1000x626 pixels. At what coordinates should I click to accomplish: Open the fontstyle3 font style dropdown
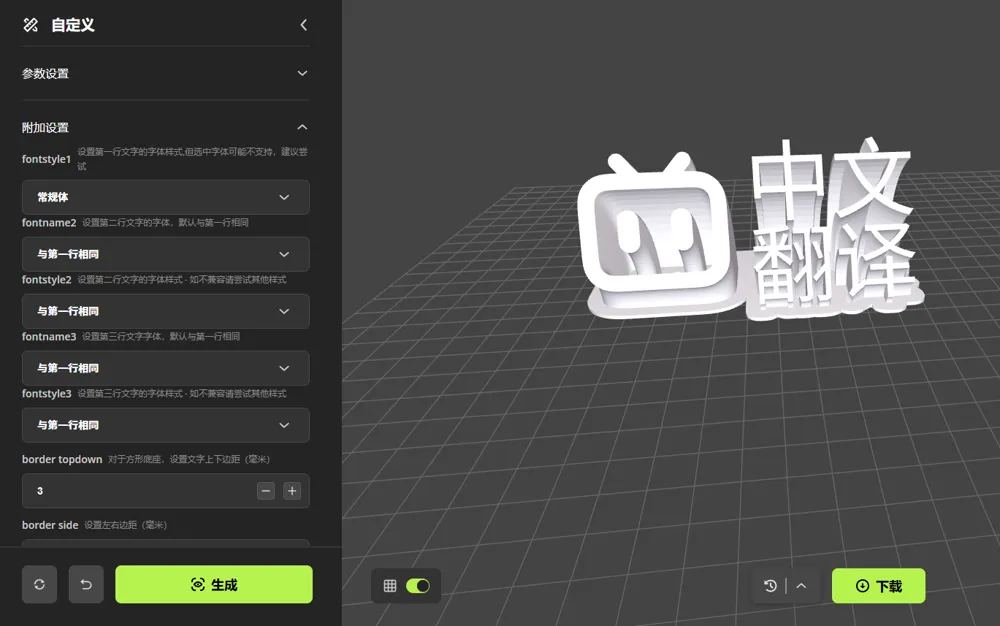tap(165, 425)
